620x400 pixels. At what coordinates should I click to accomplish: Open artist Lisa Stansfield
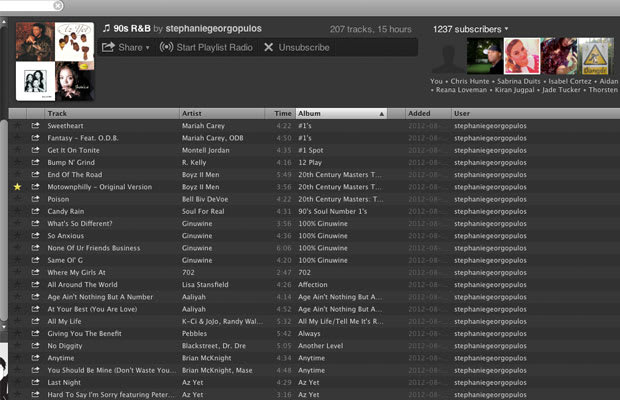point(205,285)
